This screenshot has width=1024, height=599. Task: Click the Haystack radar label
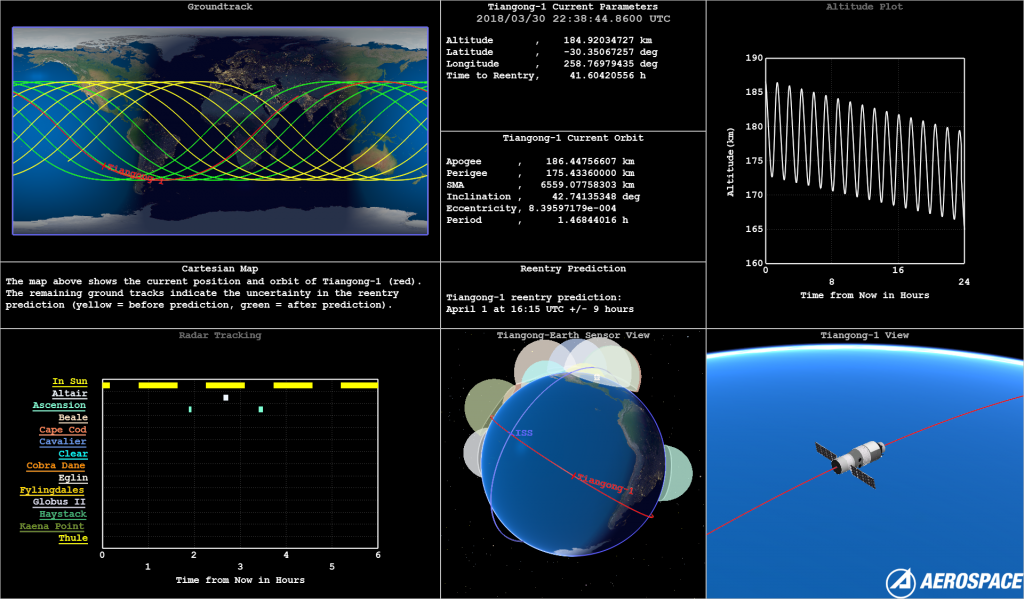pos(61,514)
